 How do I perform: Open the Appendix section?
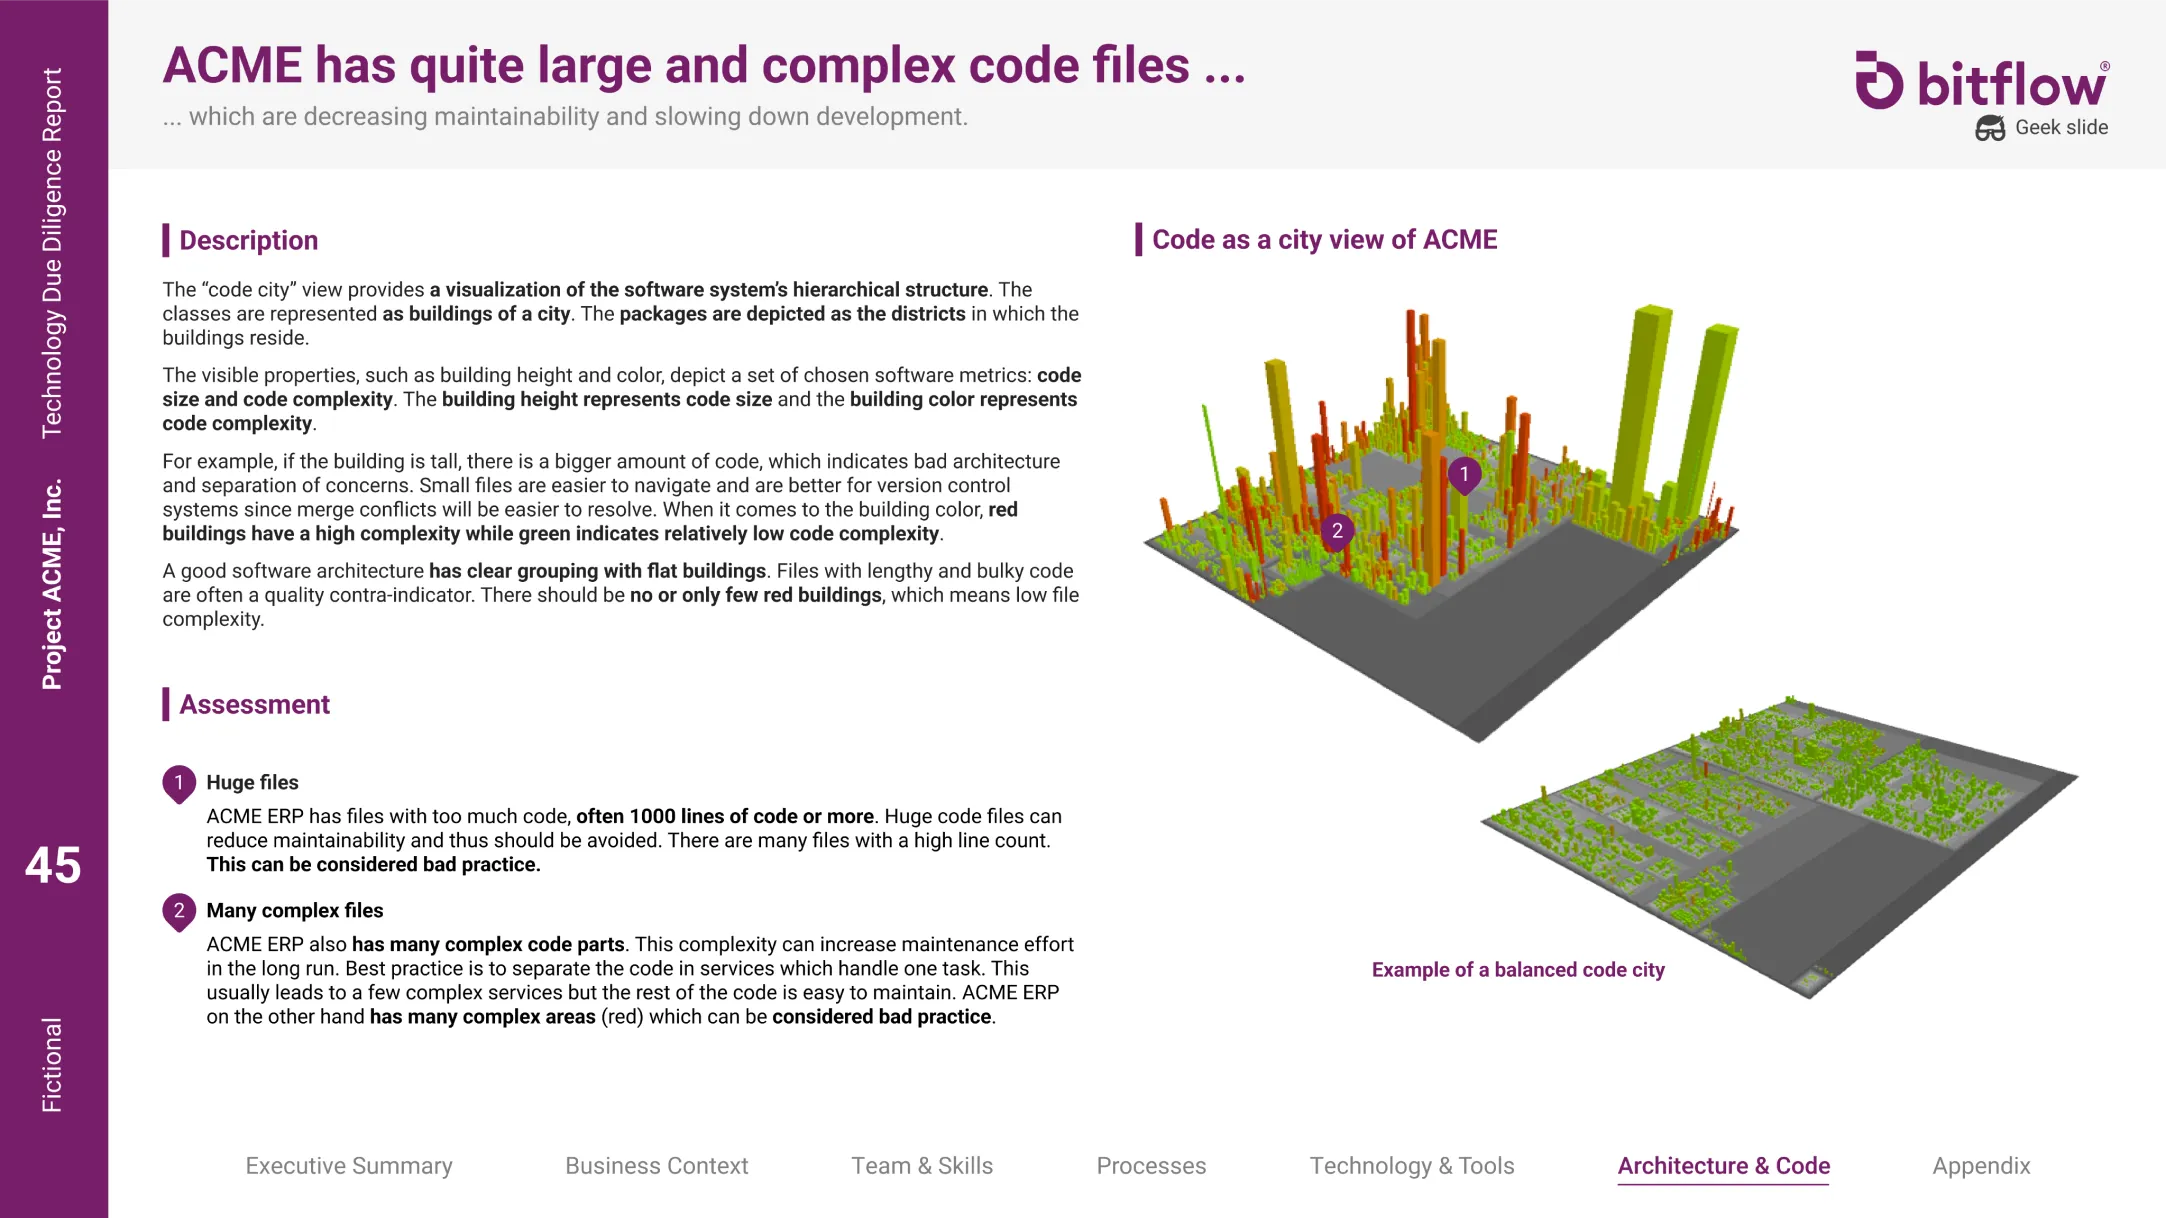point(1981,1166)
